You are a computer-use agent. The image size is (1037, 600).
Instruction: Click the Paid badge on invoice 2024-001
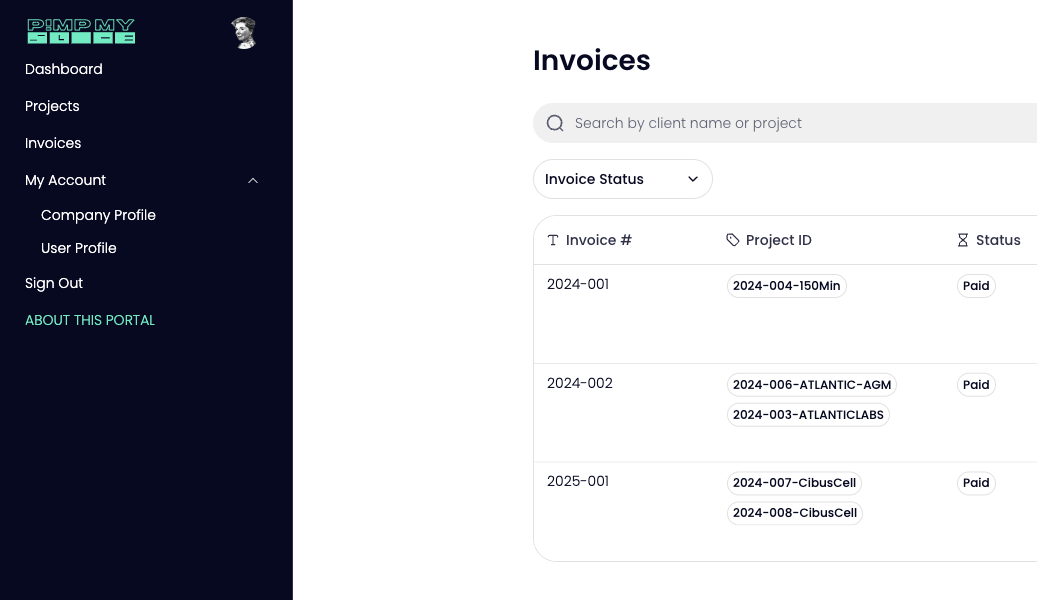pos(976,285)
